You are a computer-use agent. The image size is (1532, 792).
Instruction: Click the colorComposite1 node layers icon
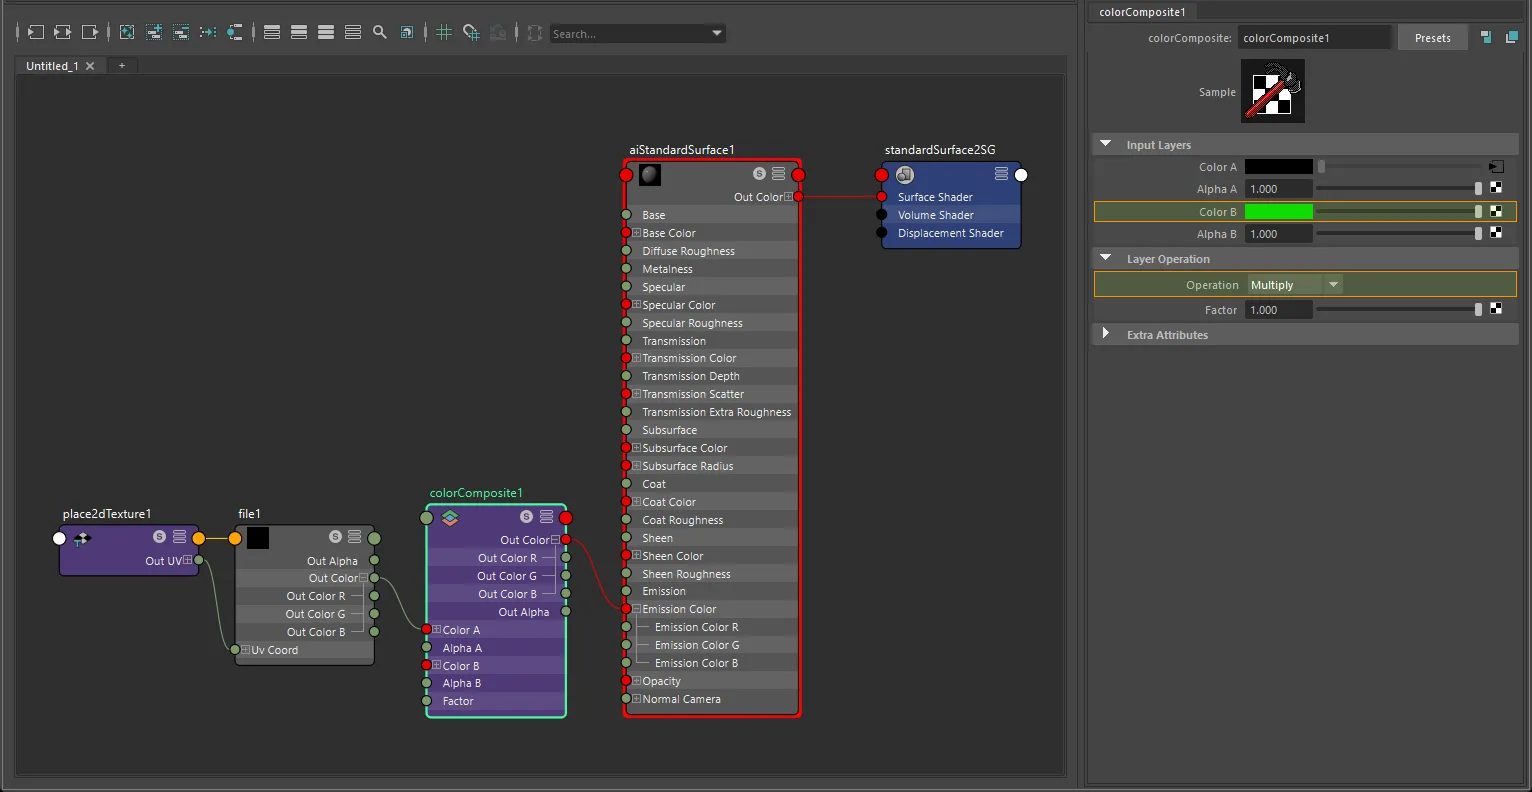pyautogui.click(x=449, y=517)
